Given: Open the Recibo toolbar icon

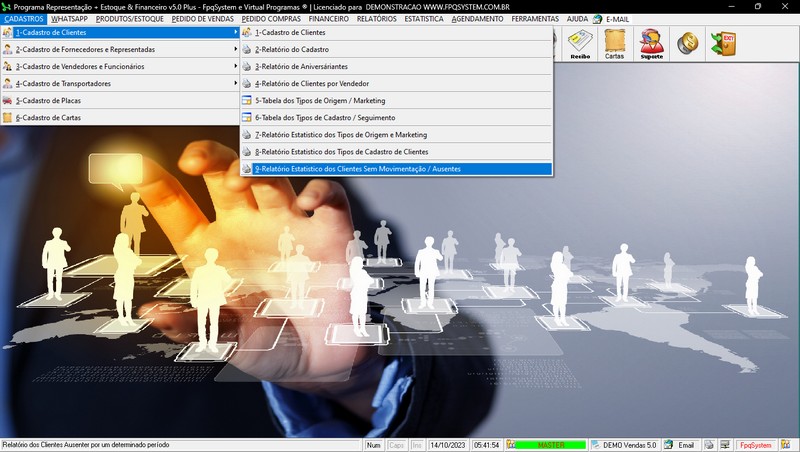Looking at the screenshot, I should 579,43.
